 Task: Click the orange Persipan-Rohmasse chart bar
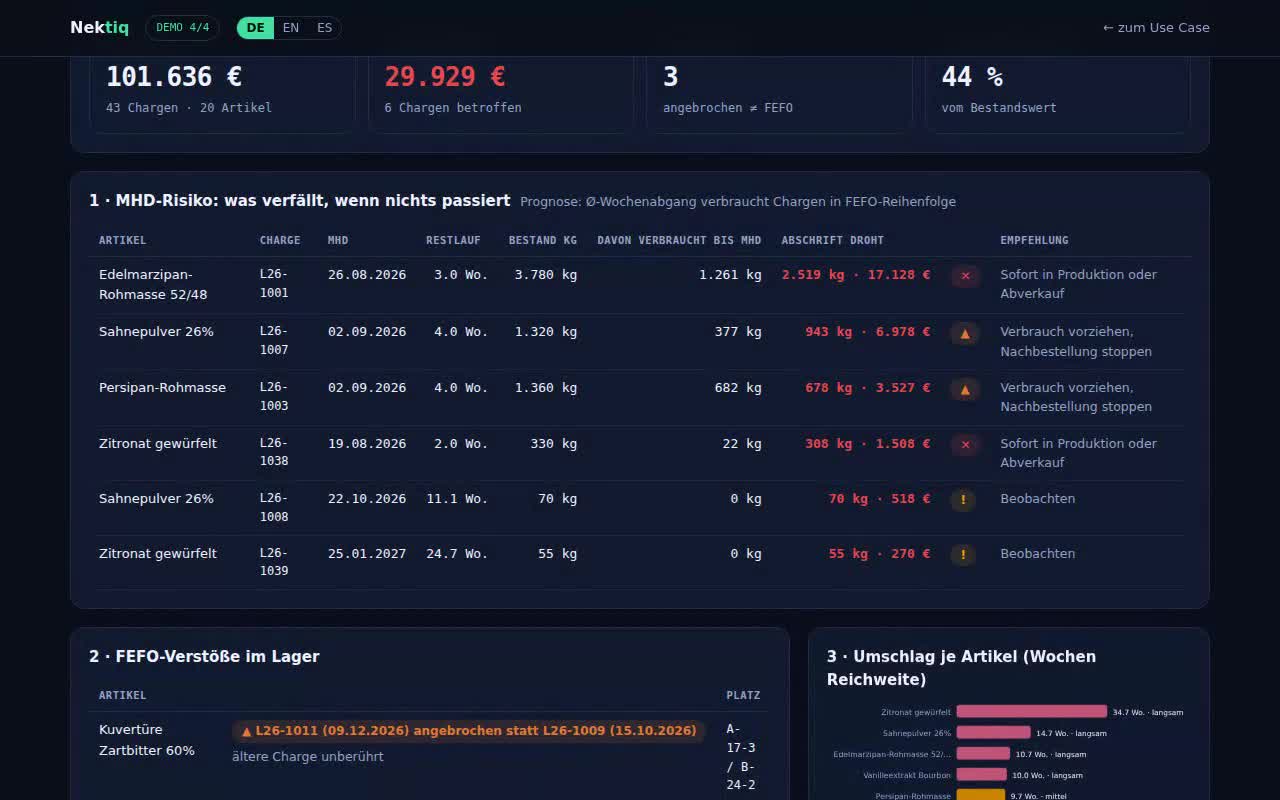coord(980,796)
